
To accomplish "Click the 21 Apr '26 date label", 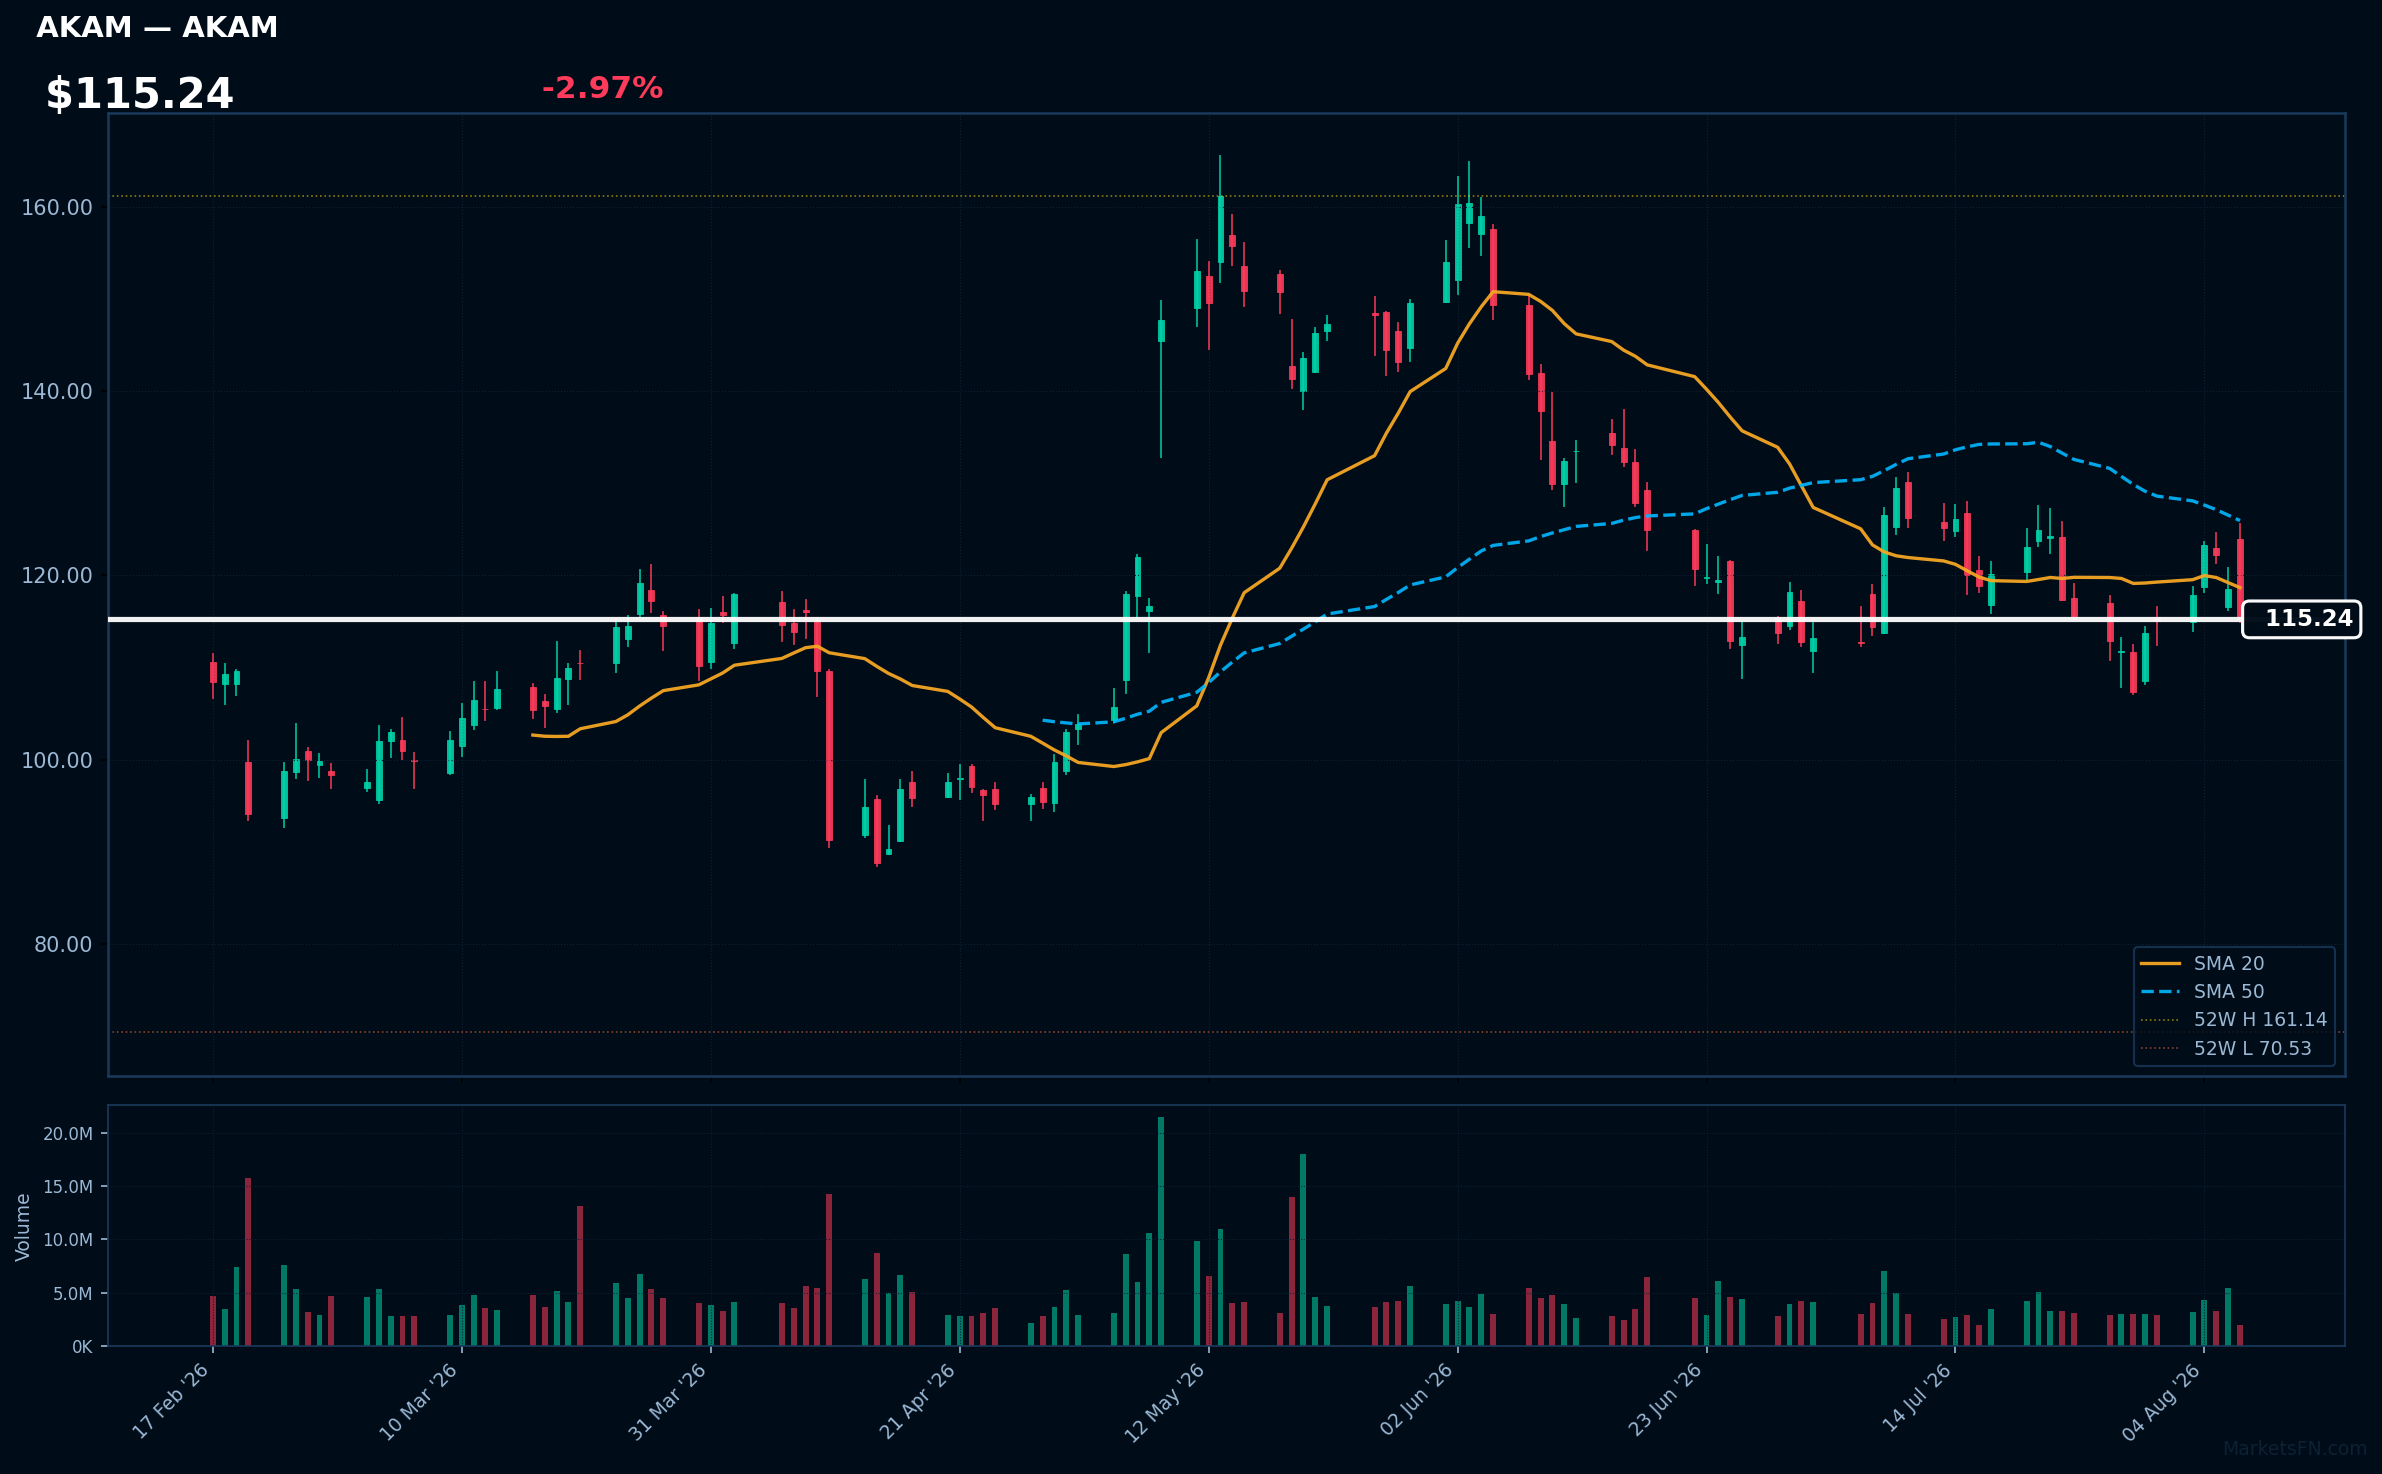I will point(918,1401).
